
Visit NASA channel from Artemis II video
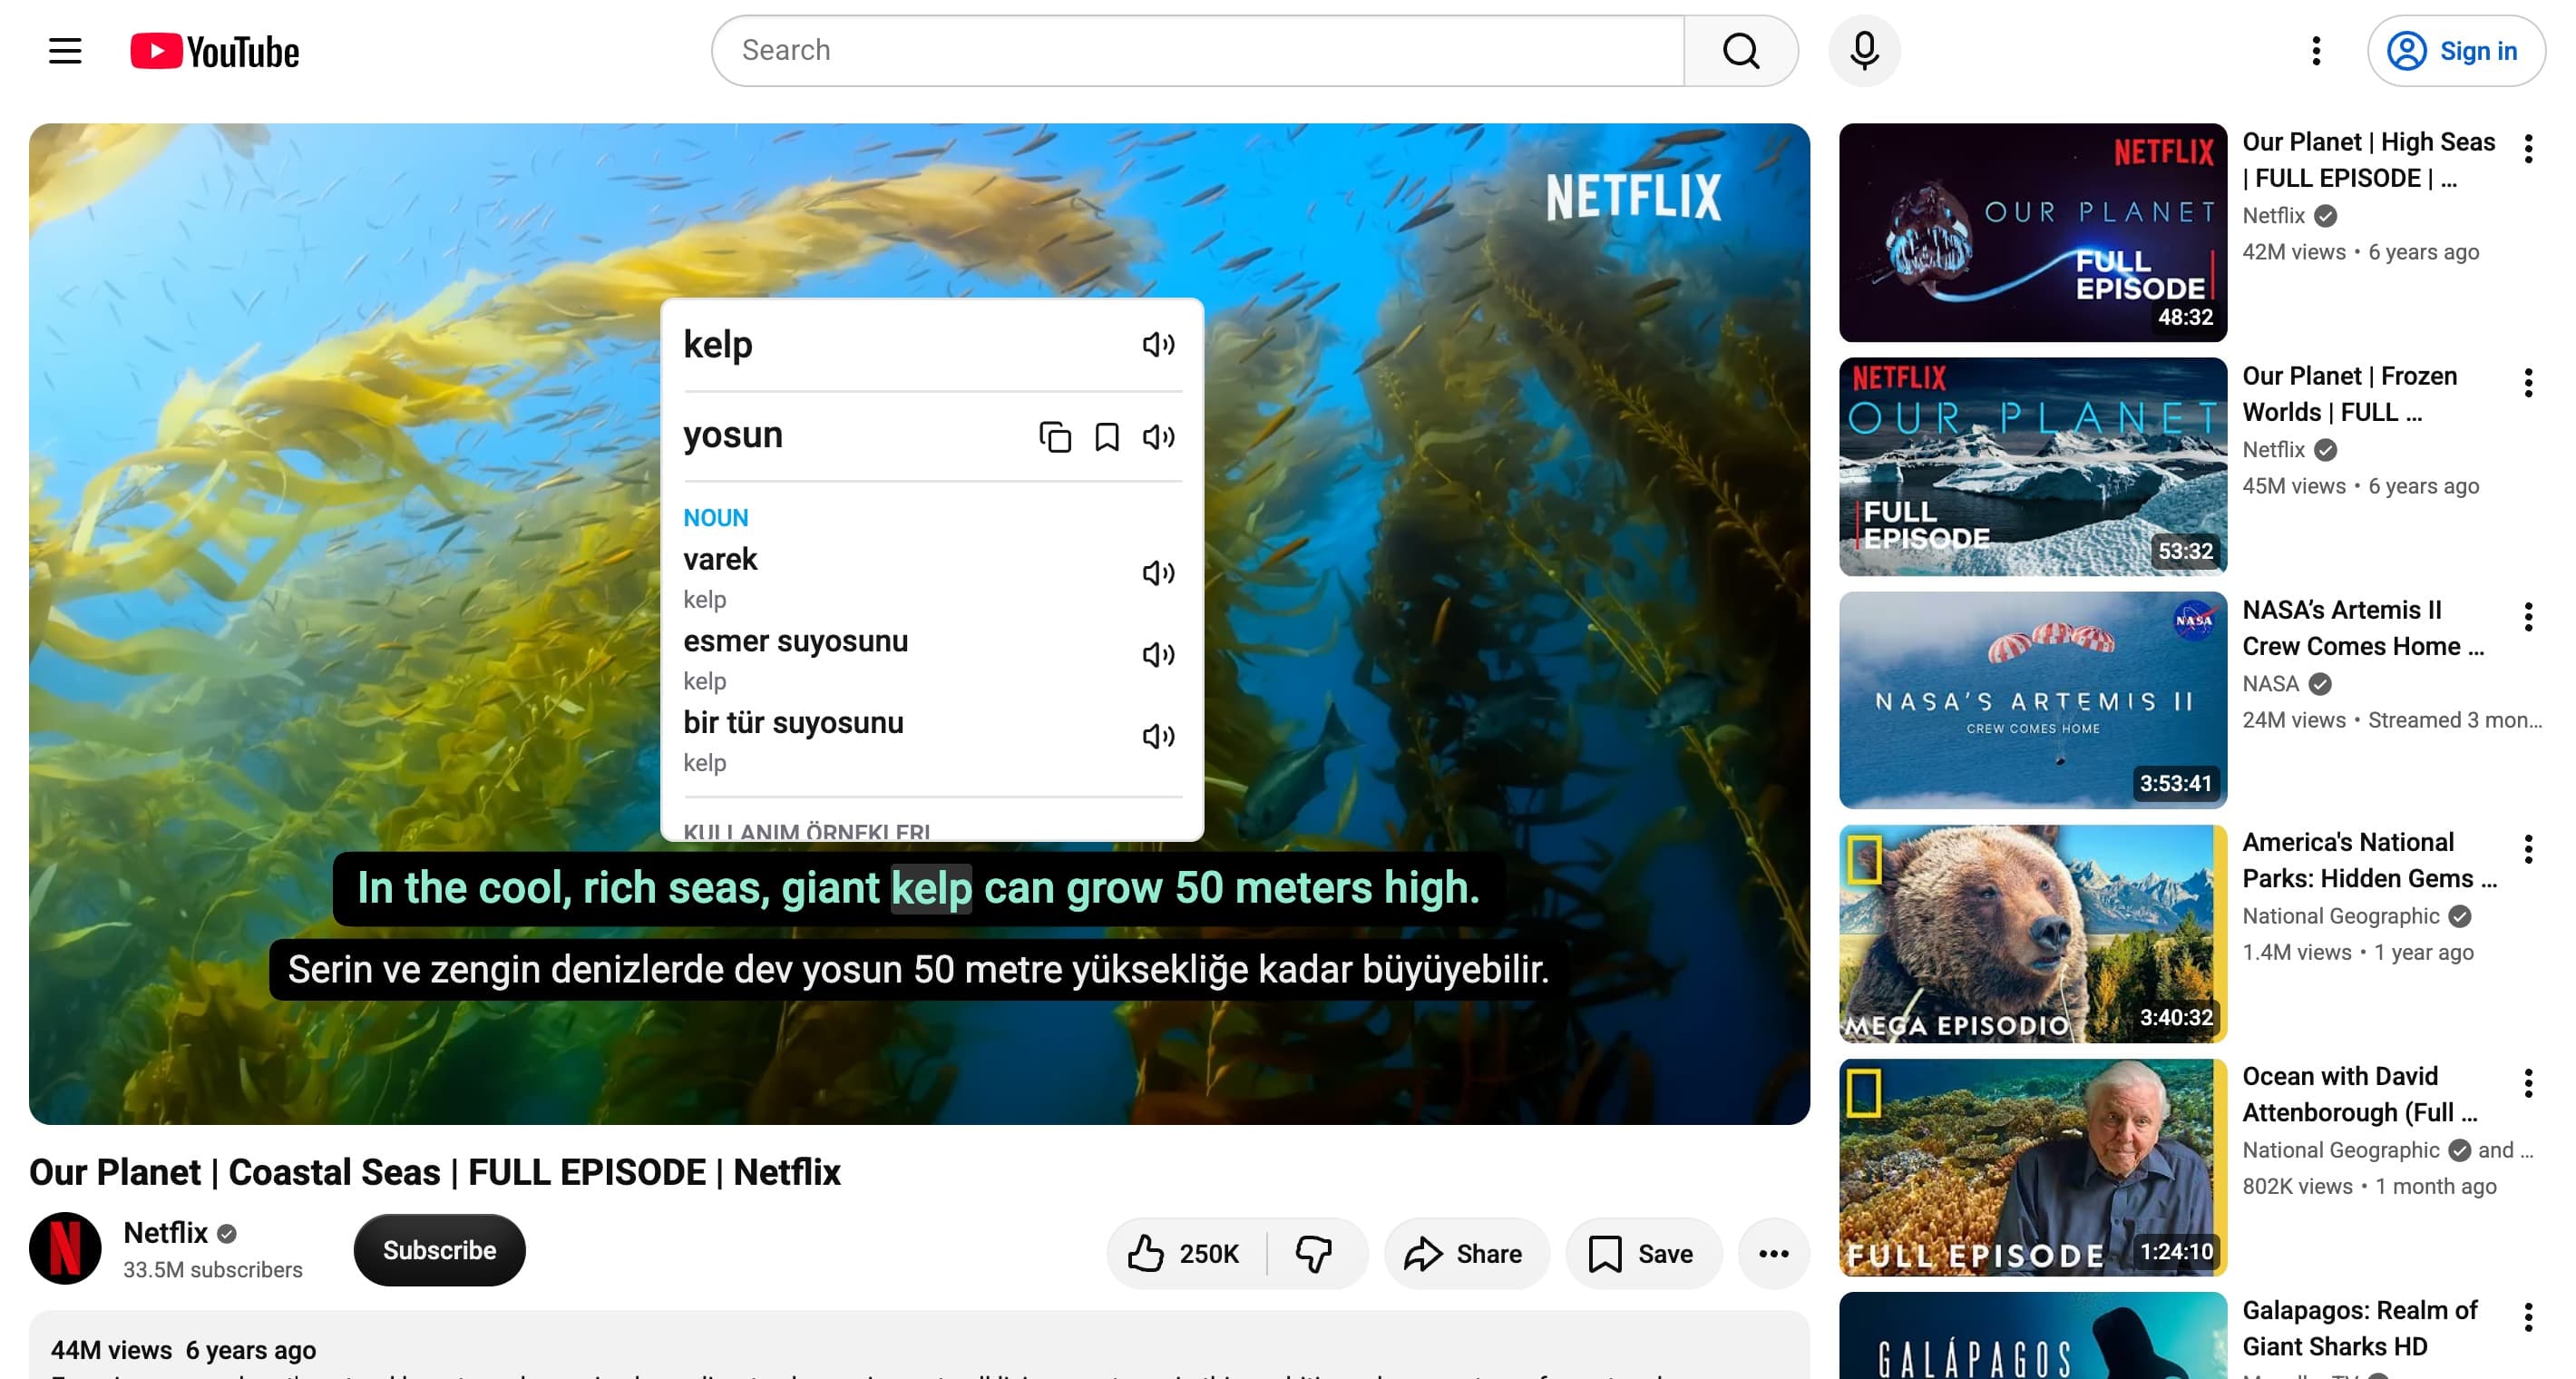point(2270,684)
